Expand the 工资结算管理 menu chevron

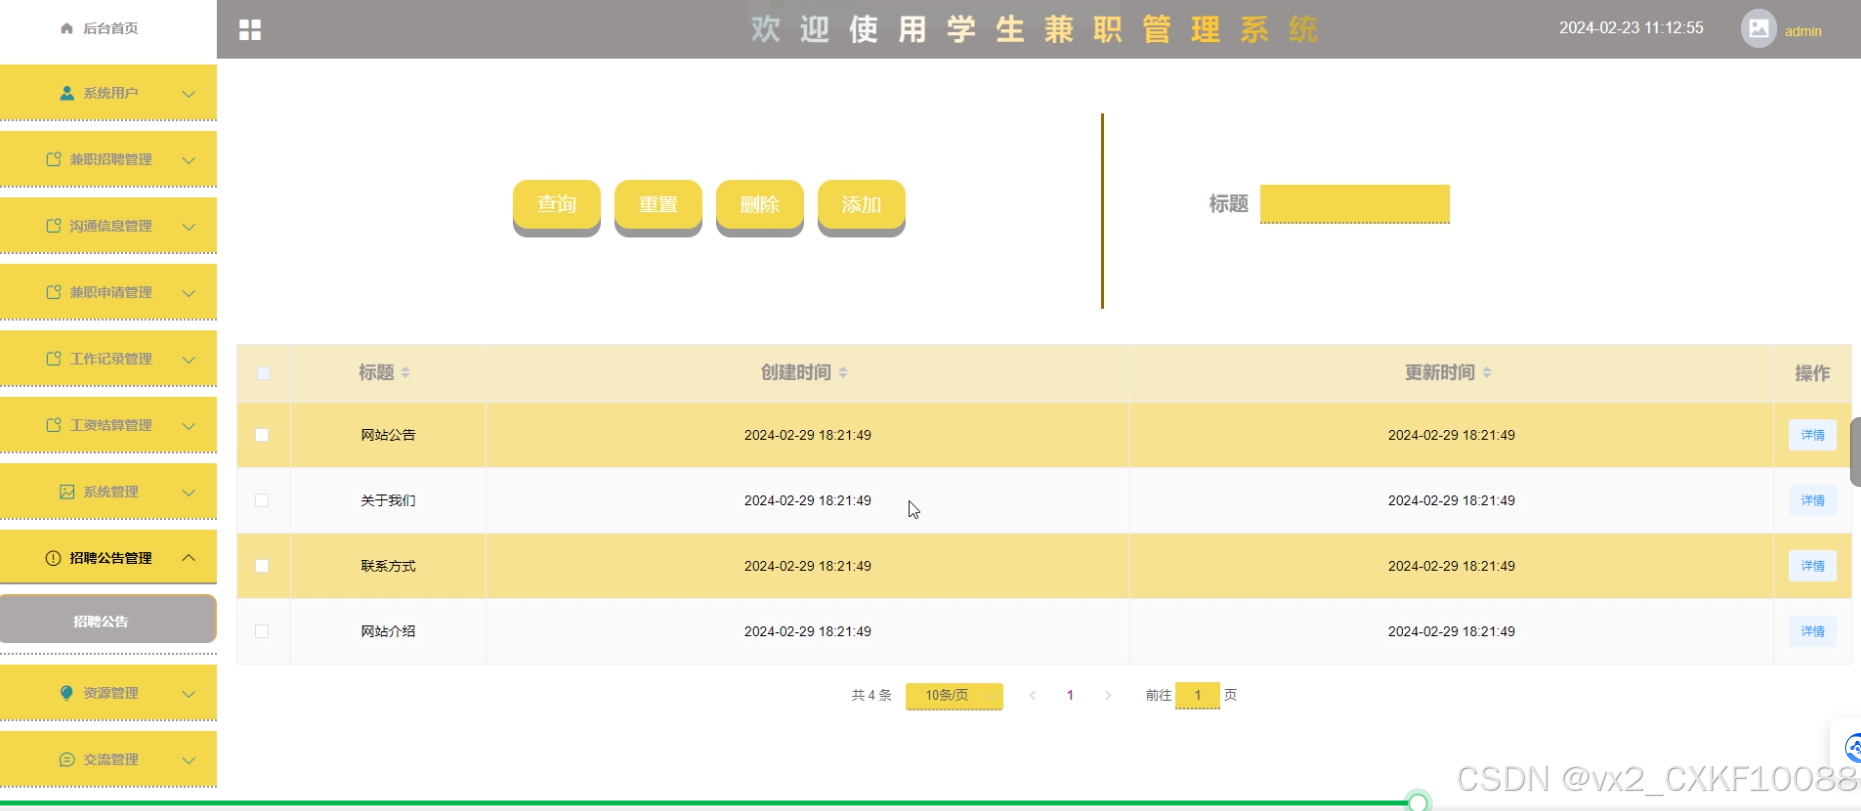(188, 426)
